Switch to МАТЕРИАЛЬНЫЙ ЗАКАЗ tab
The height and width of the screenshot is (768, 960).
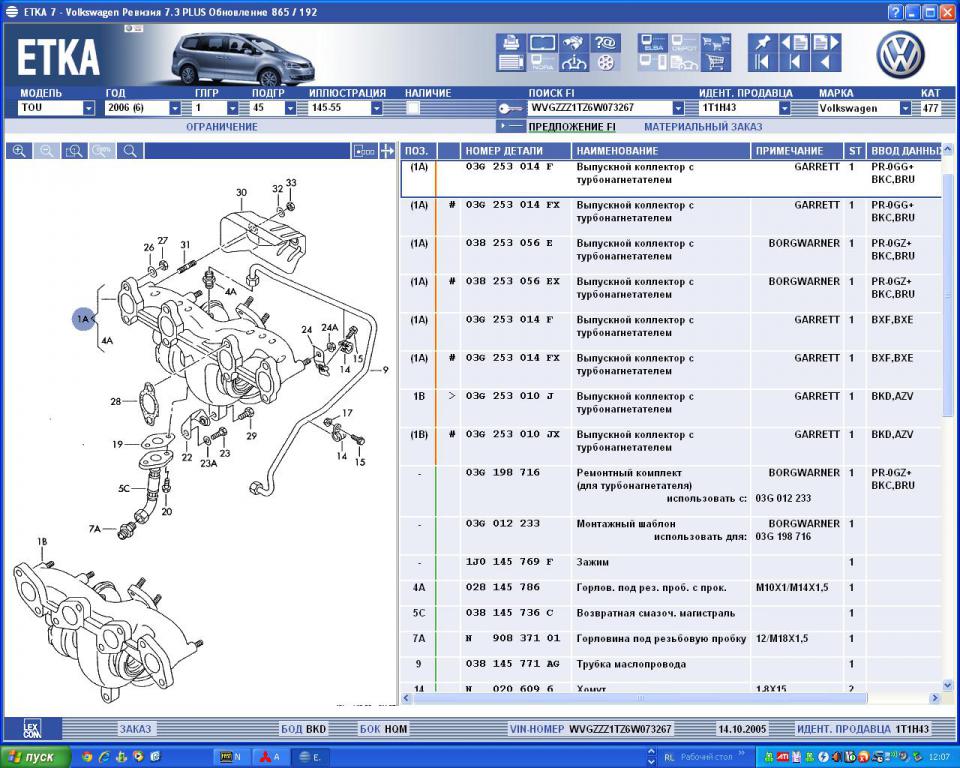(x=703, y=127)
